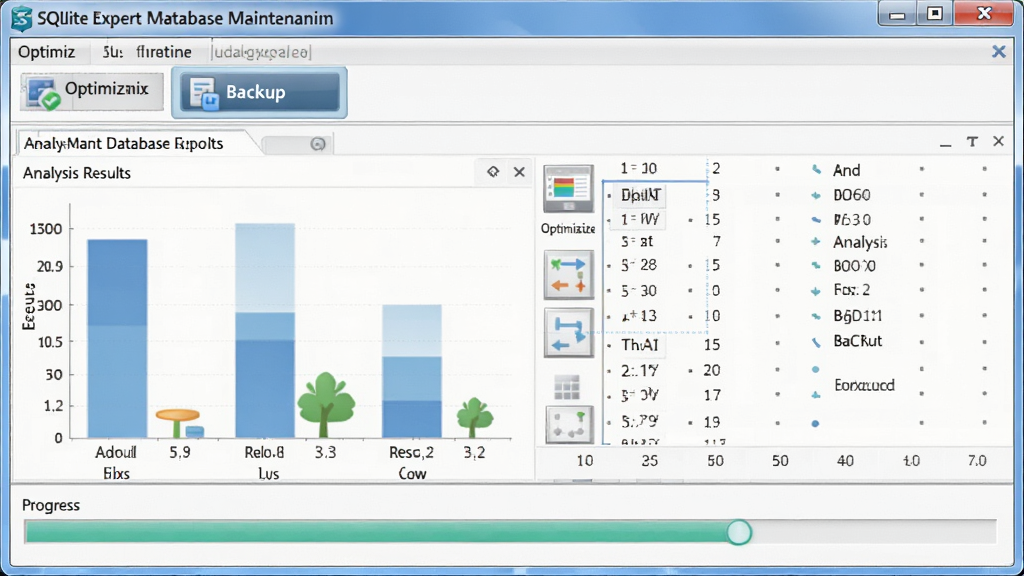Open the Optimiz menu
The width and height of the screenshot is (1024, 576).
click(x=46, y=52)
